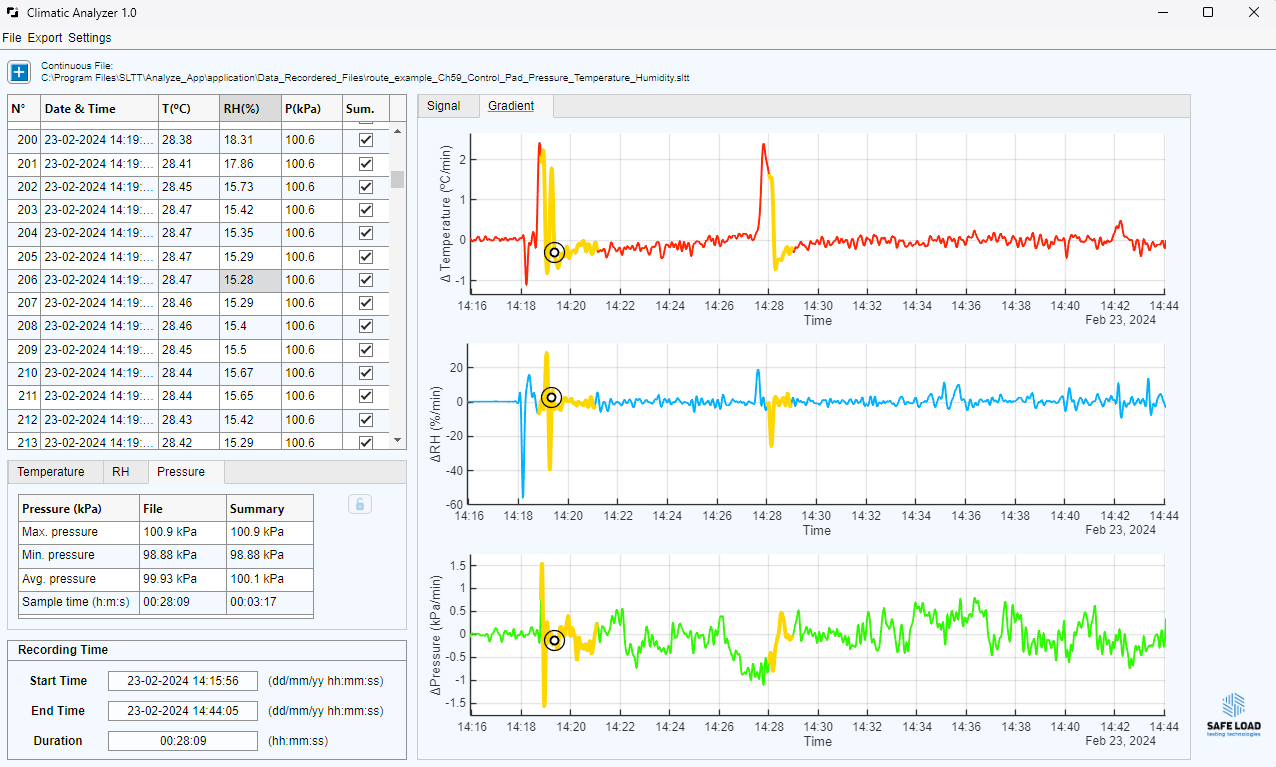Click the Min. pressure file value 98.88 kPa
This screenshot has height=767, width=1276.
pos(183,555)
